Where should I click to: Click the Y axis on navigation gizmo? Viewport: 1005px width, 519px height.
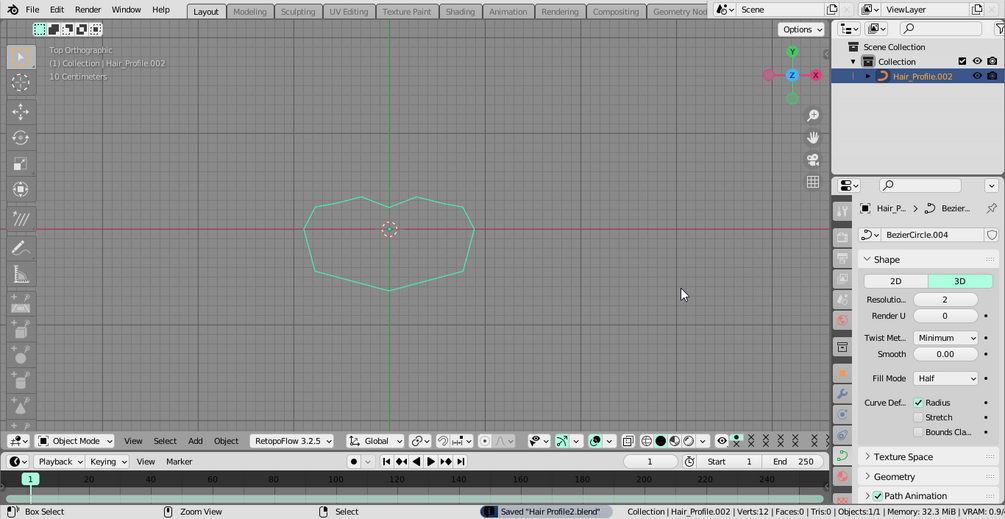point(792,51)
